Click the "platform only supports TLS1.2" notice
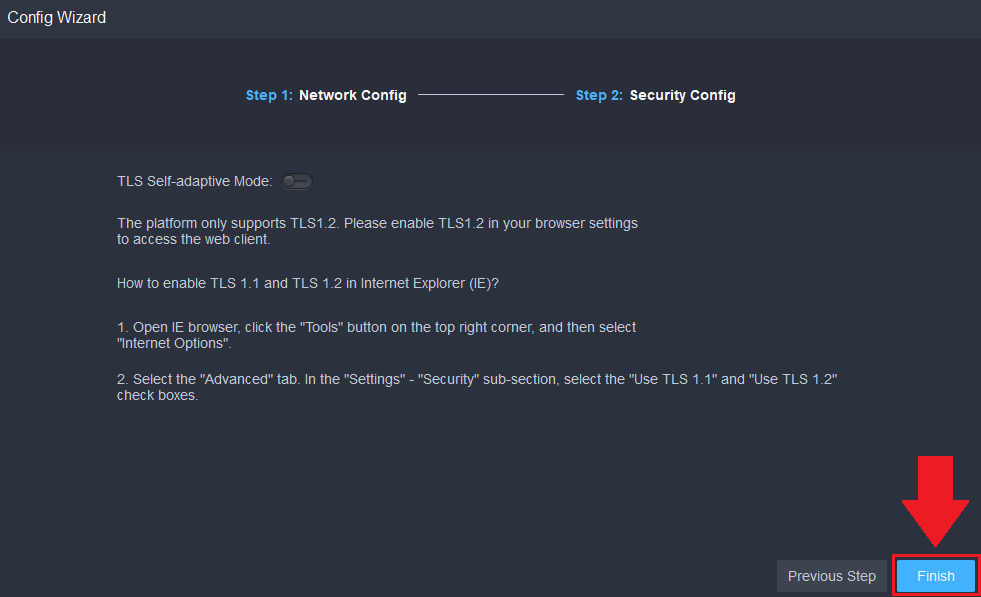Image resolution: width=981 pixels, height=597 pixels. pyautogui.click(x=377, y=223)
